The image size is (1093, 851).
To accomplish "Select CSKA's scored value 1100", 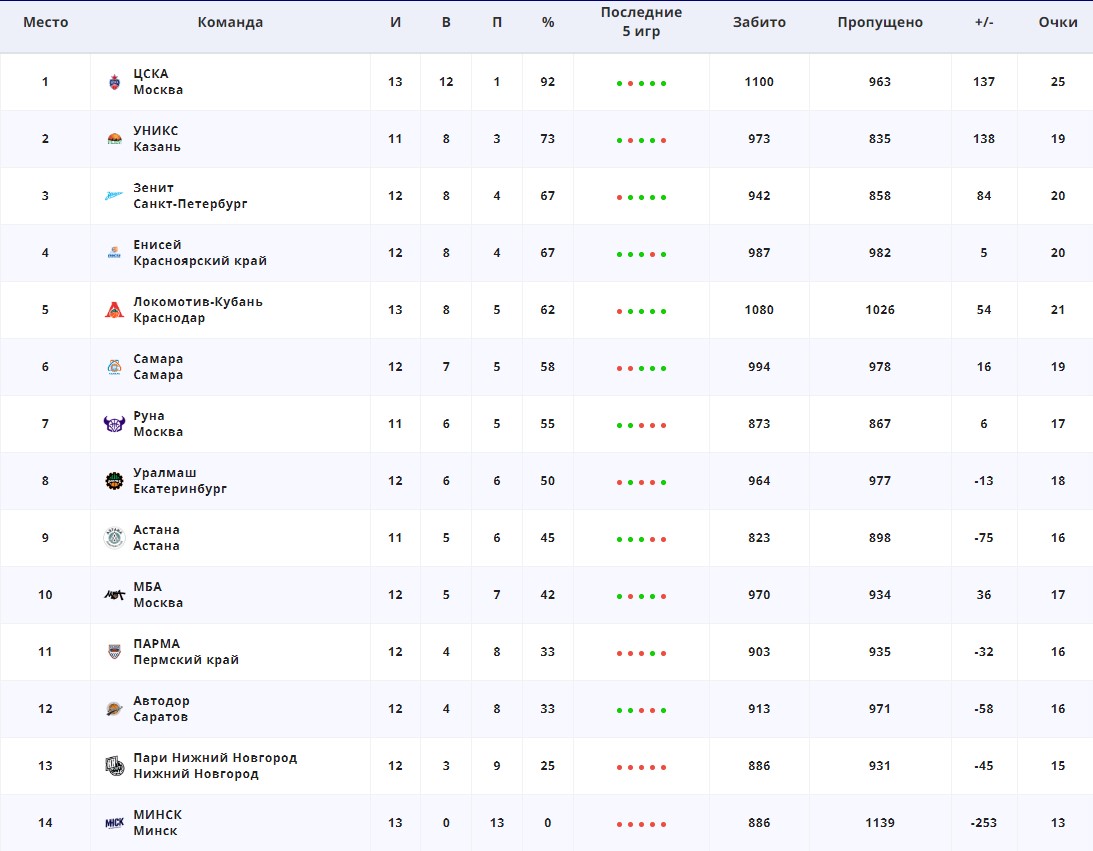I will [759, 82].
